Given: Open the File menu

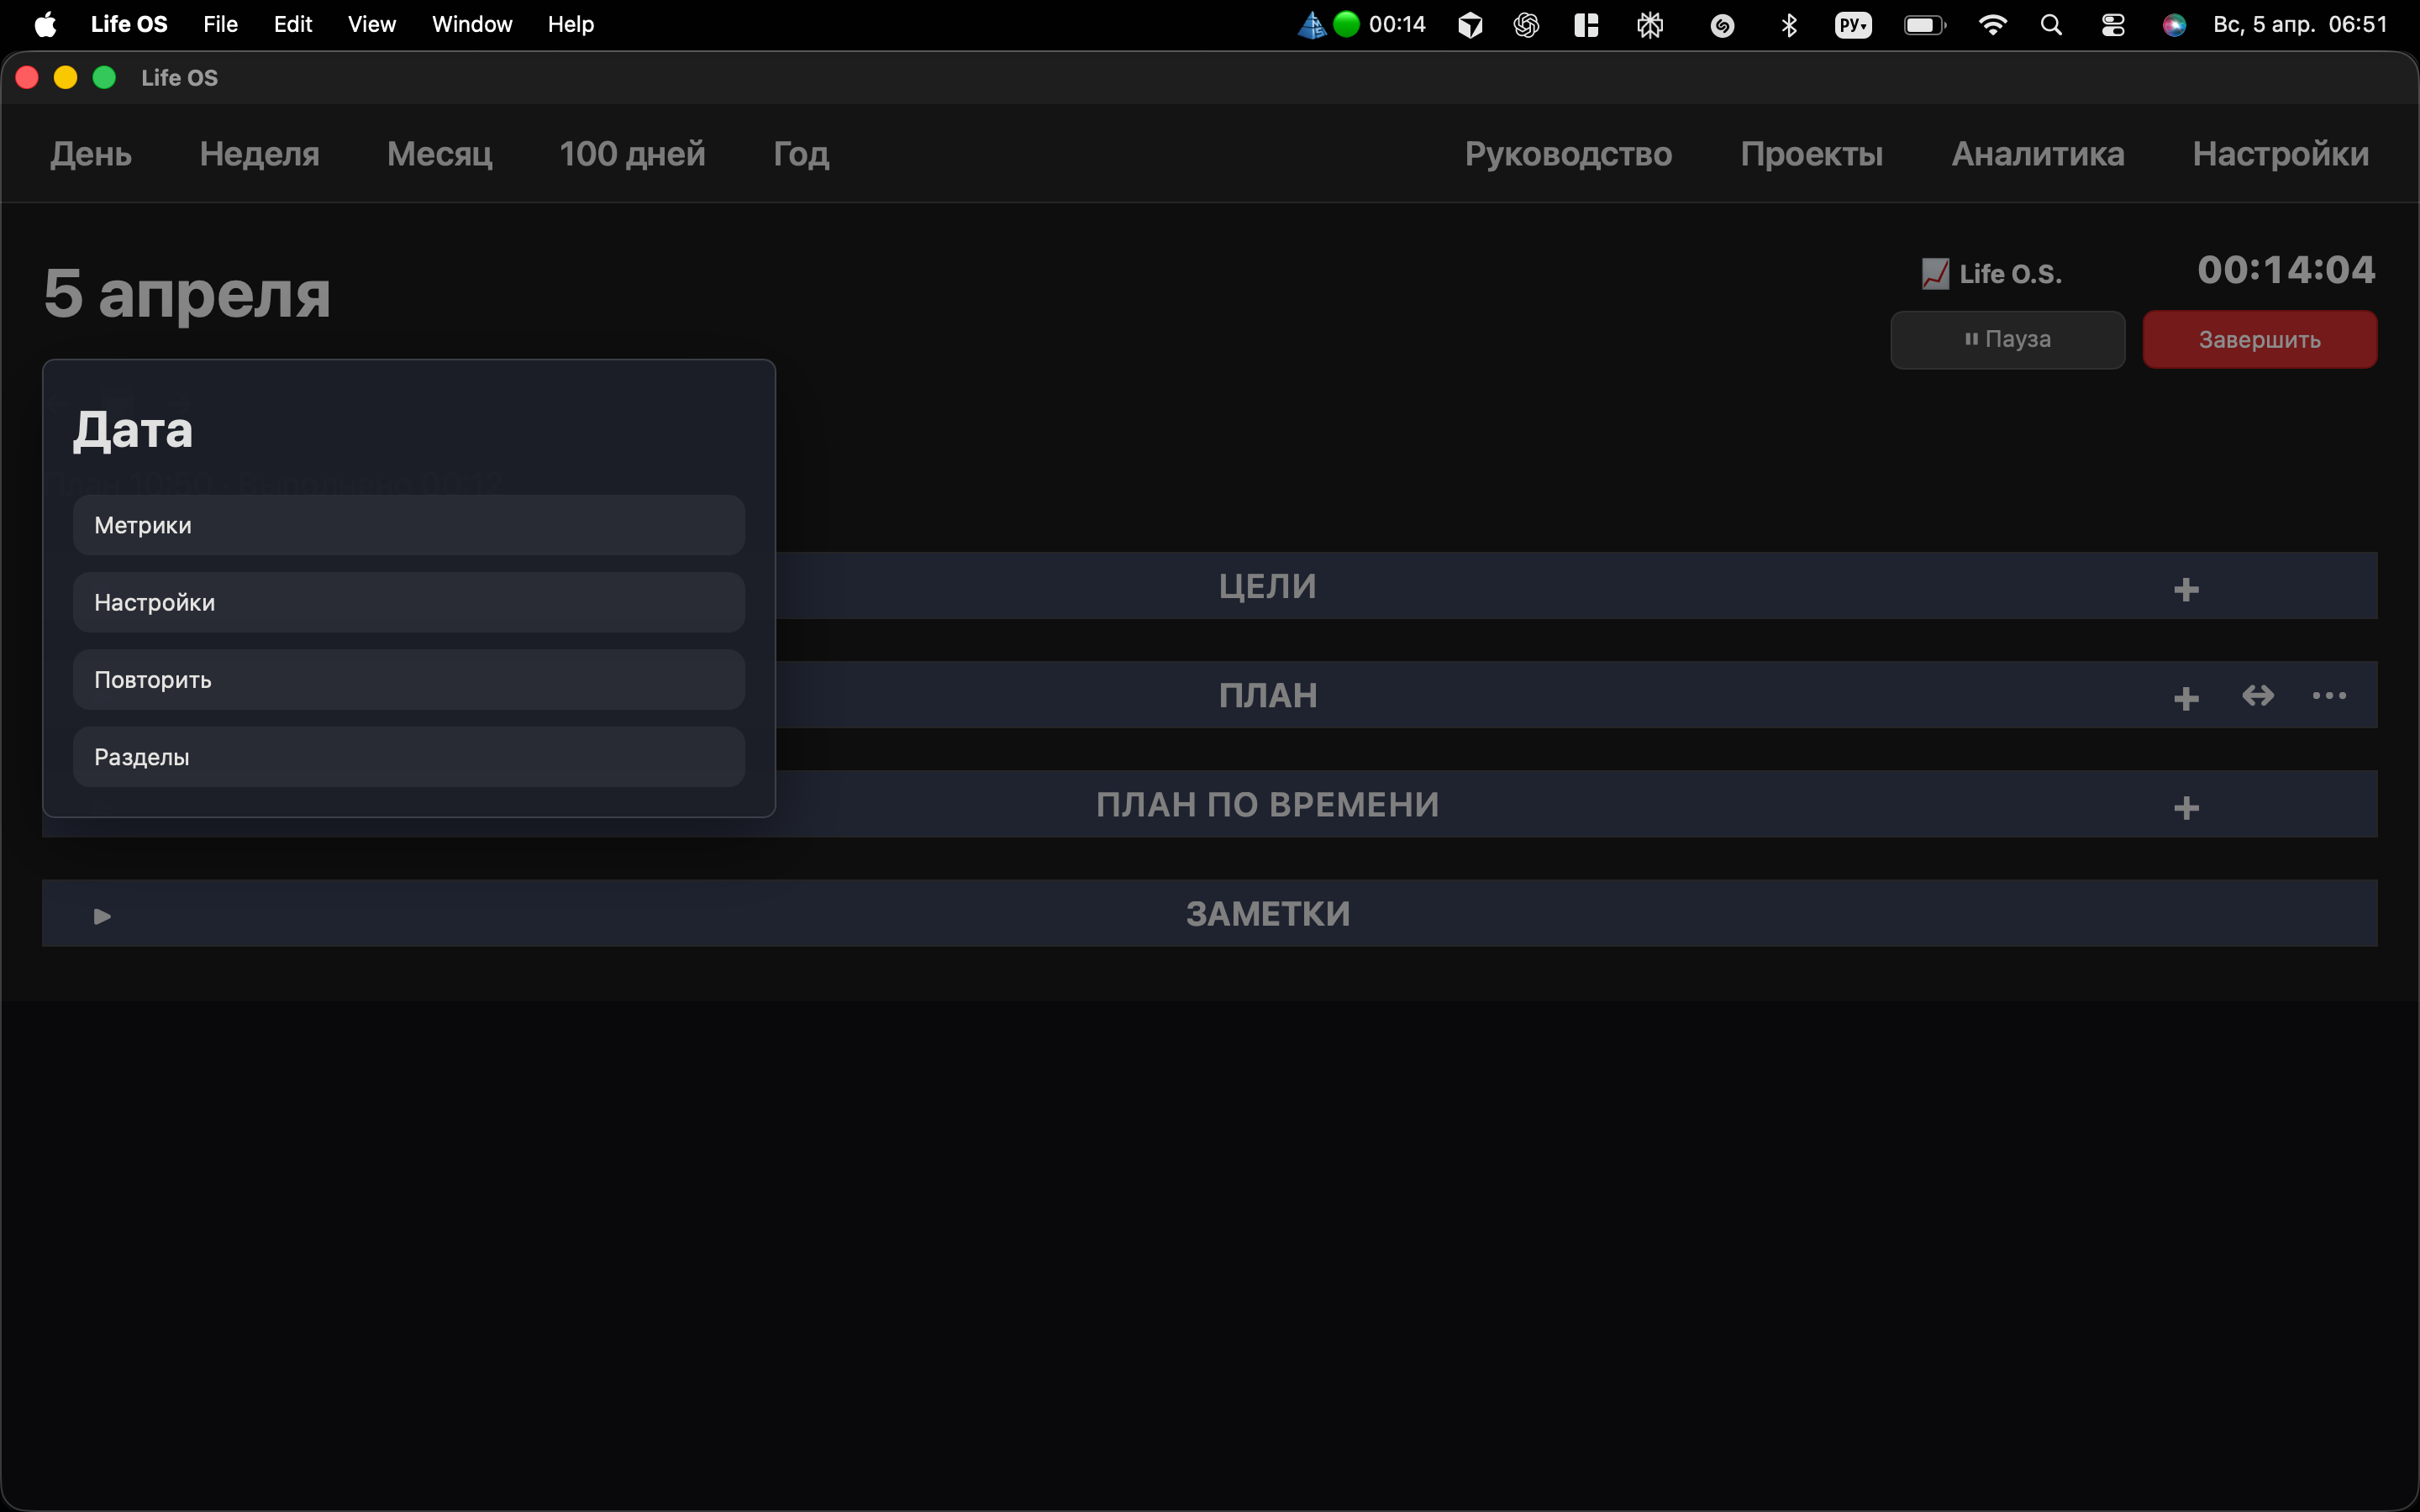Looking at the screenshot, I should (x=220, y=24).
